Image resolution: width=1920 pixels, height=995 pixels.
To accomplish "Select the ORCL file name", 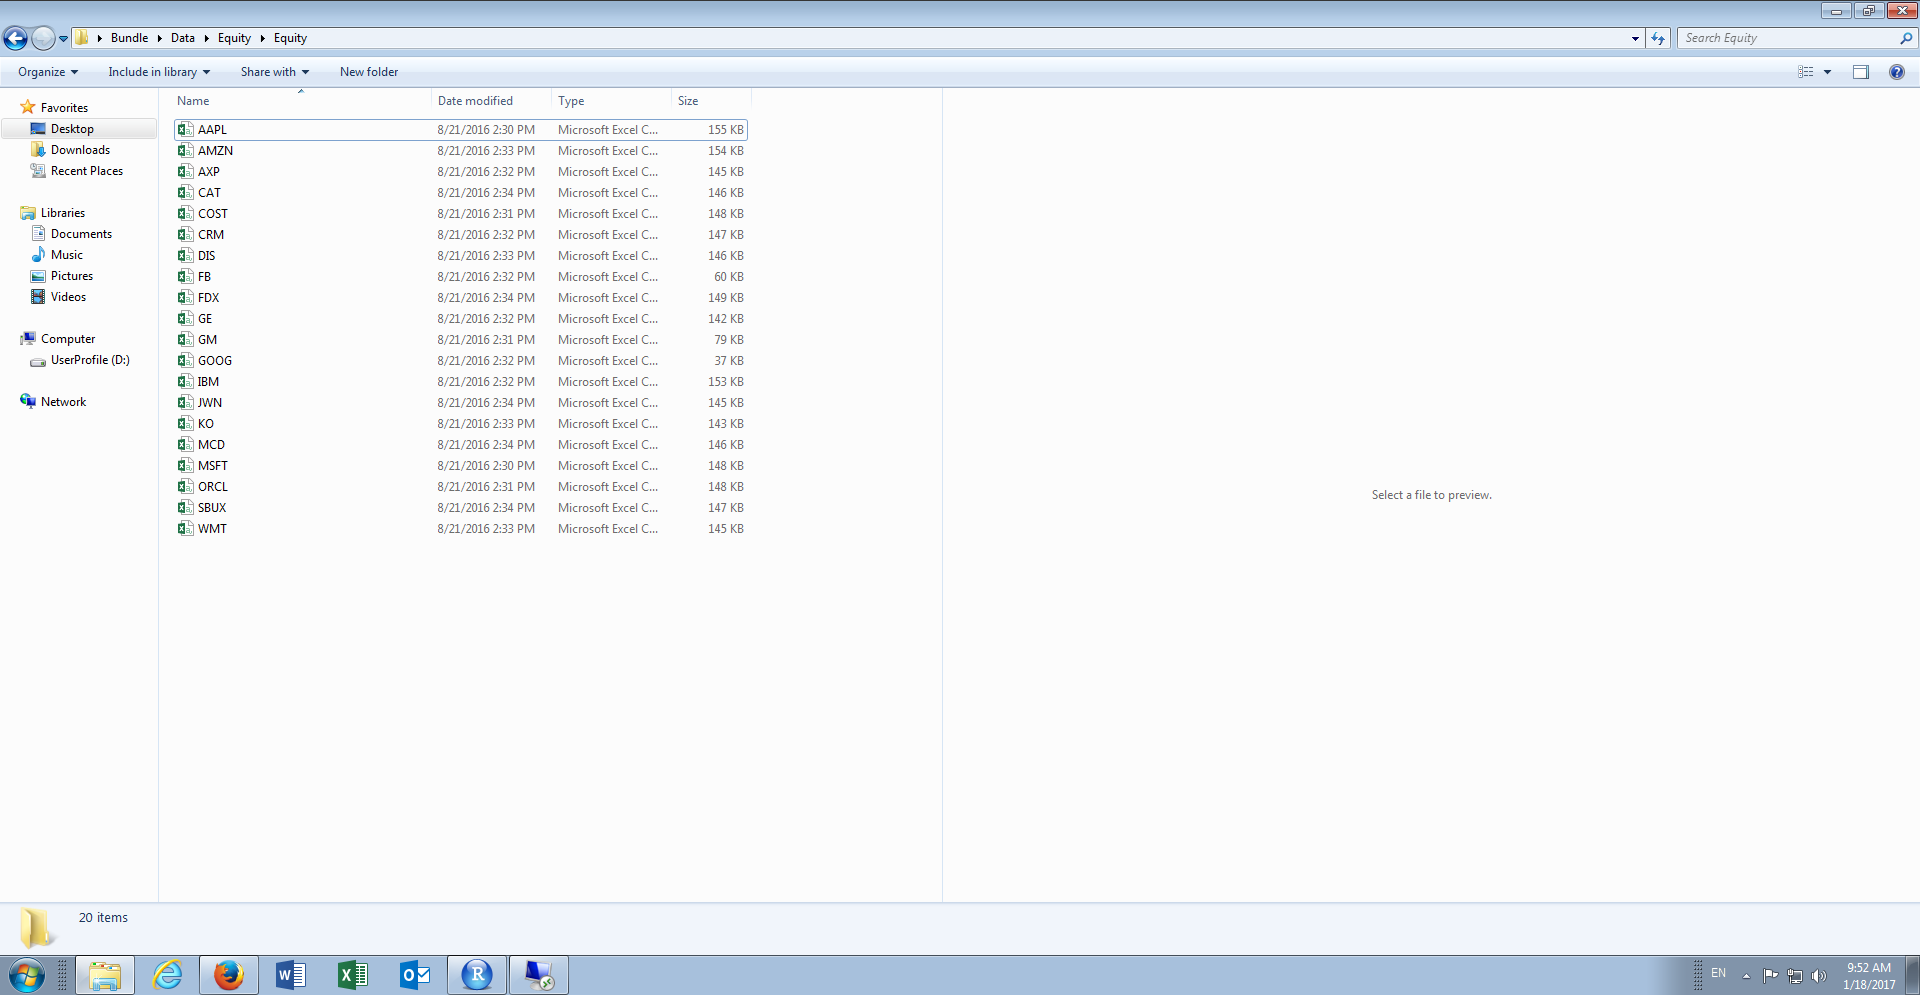I will coord(213,487).
